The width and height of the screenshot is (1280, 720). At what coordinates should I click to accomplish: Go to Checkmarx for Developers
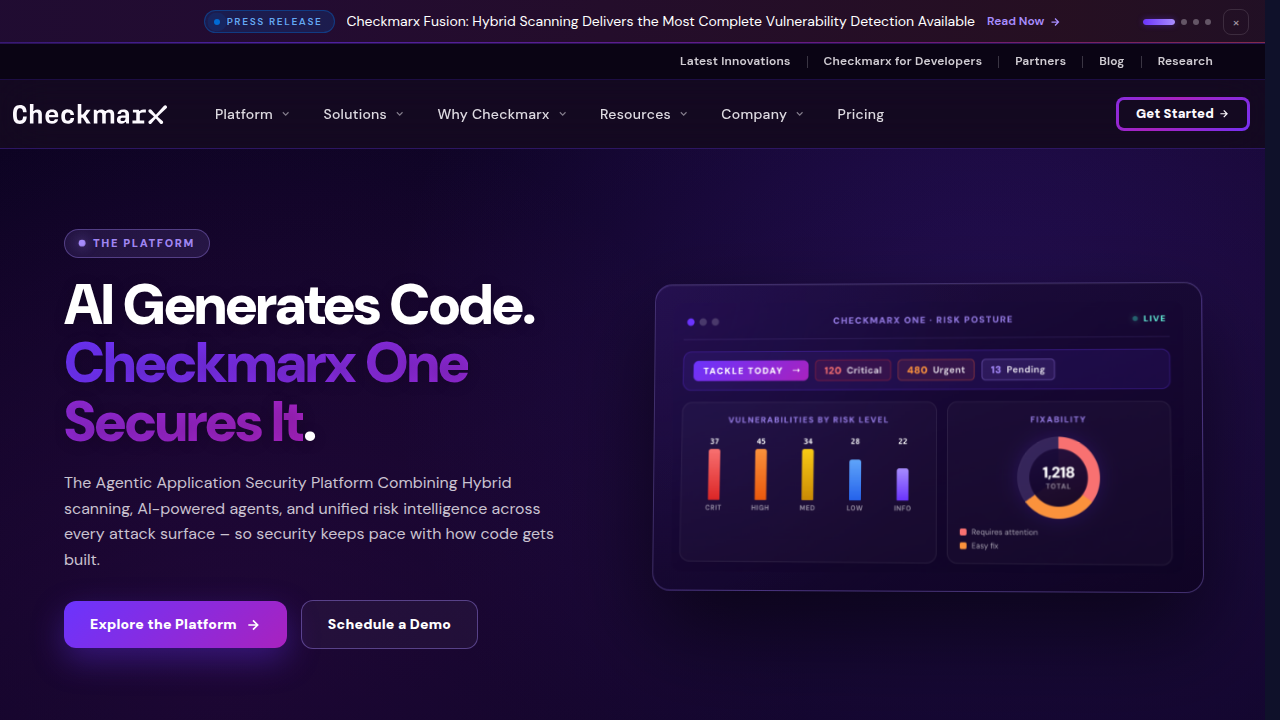pyautogui.click(x=902, y=61)
